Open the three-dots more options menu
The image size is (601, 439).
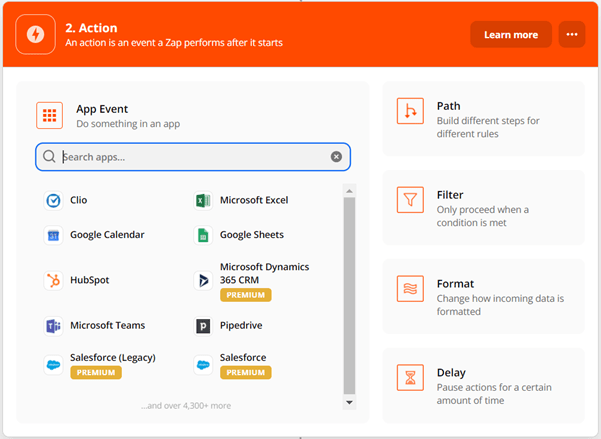pyautogui.click(x=572, y=35)
